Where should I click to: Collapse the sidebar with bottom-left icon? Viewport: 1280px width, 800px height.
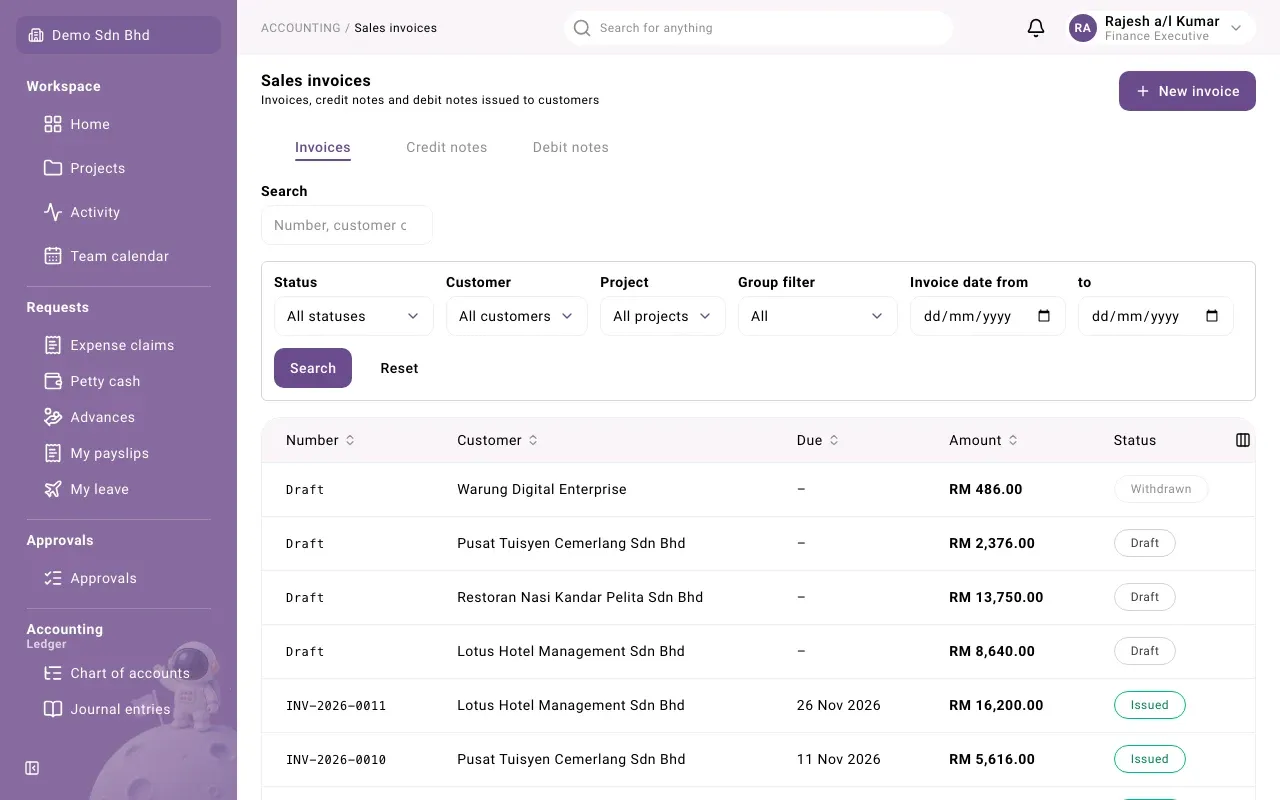click(x=32, y=768)
